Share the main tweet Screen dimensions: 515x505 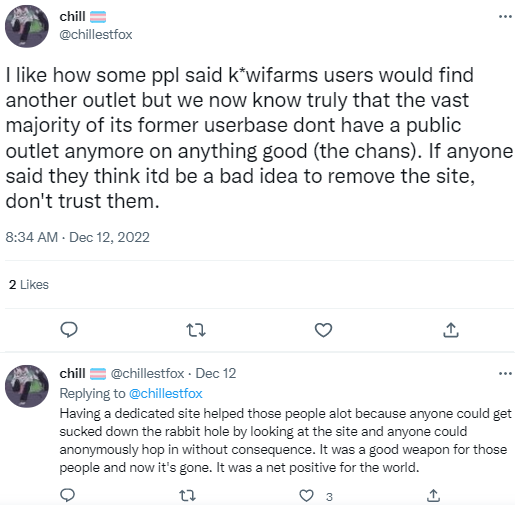451,330
